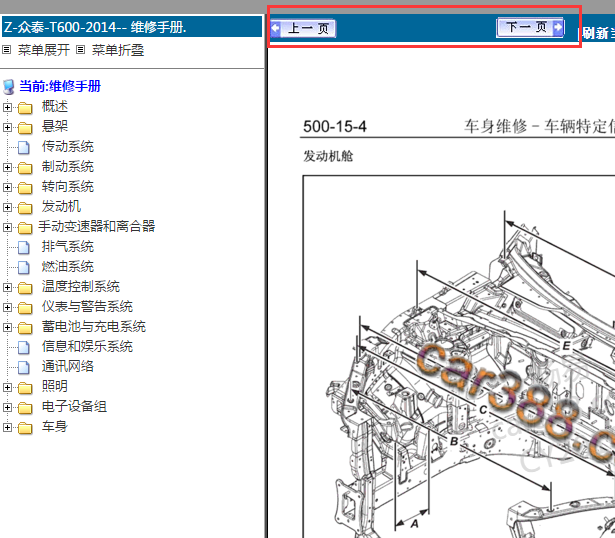Expand the 仪表与警告系统 plus sign

(7, 307)
